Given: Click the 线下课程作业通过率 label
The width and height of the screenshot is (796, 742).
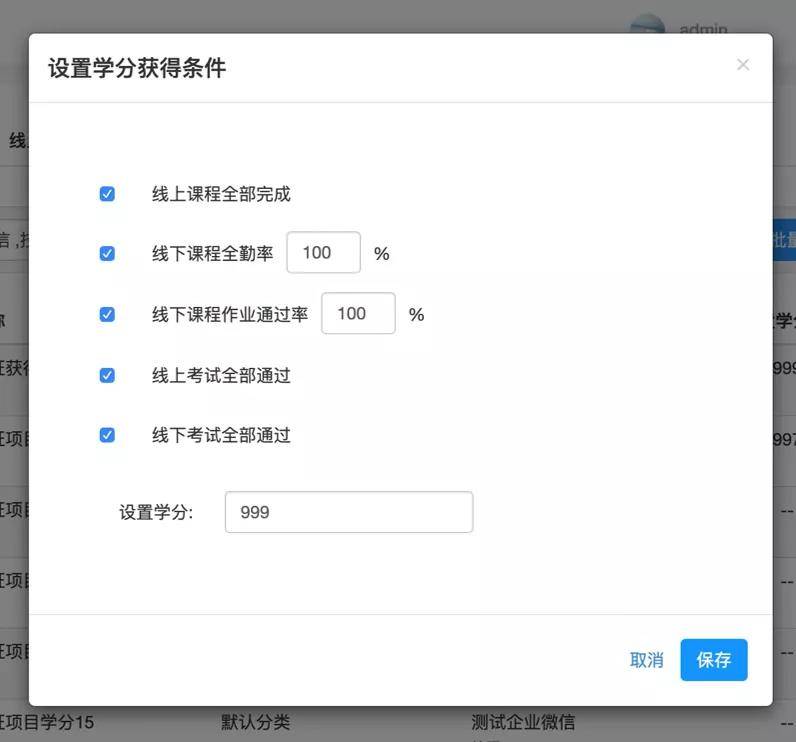Looking at the screenshot, I should [x=230, y=314].
